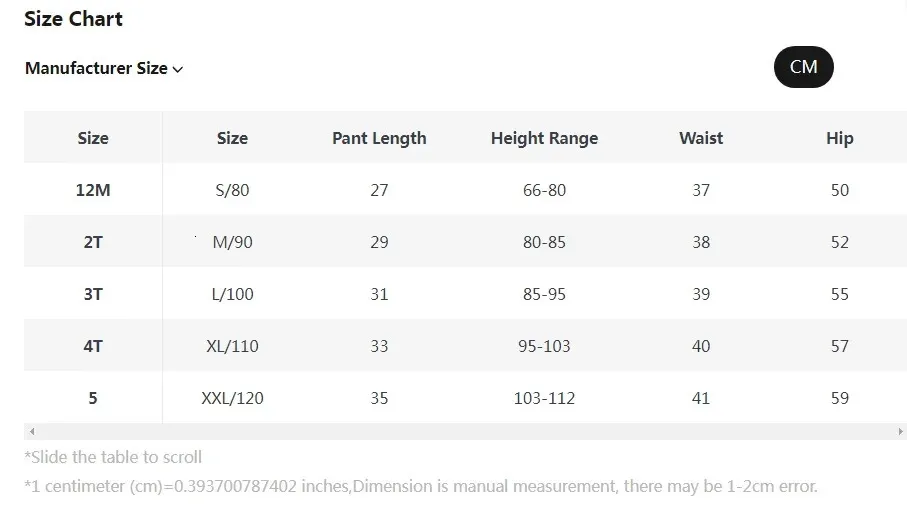The image size is (907, 512).
Task: Click the chevron next to Manufacturer Size
Action: click(x=178, y=70)
